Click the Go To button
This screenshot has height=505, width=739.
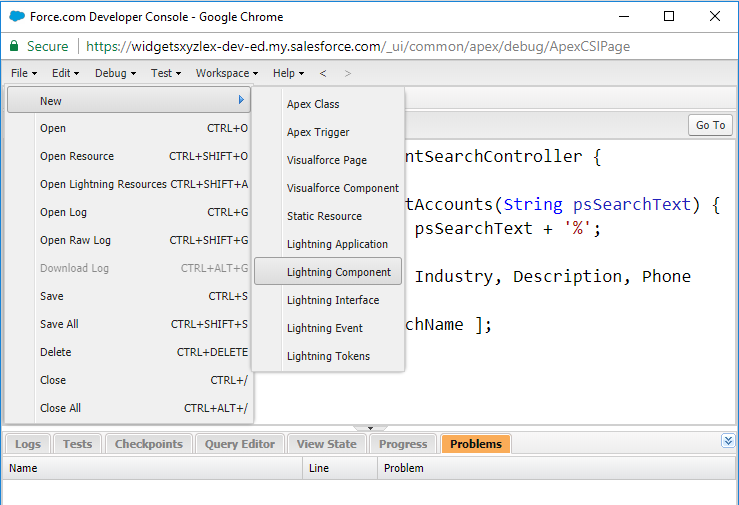(x=710, y=125)
